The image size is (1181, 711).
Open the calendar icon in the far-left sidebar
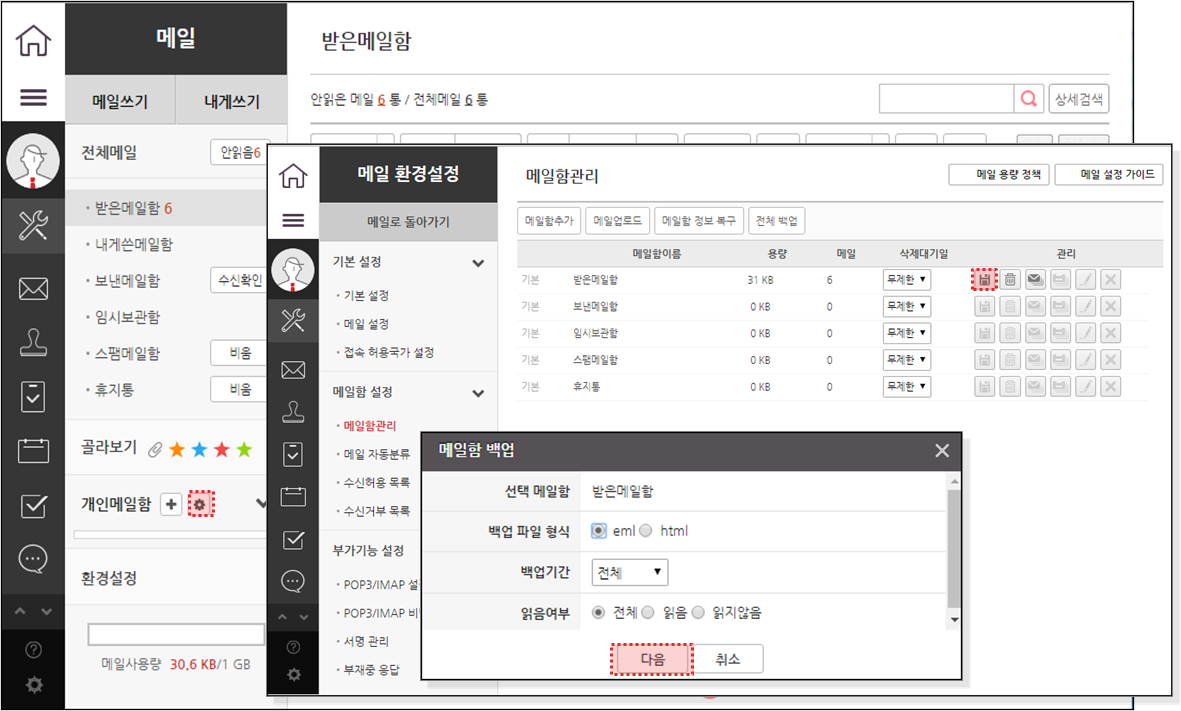33,451
